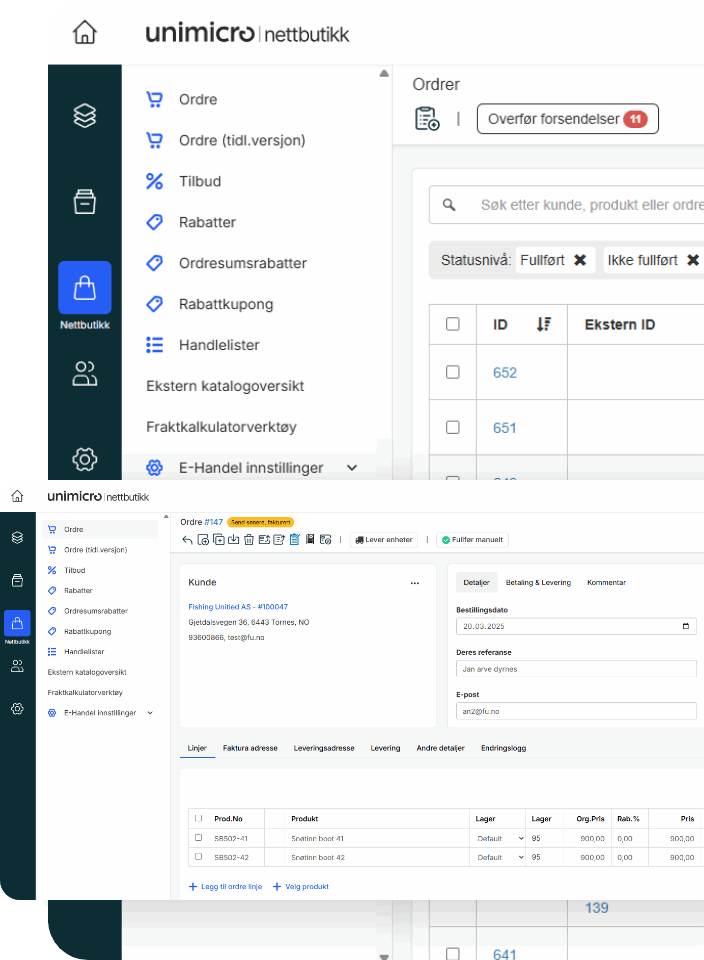Open Lager dropdown for Snøtinn boot 42
Screen dimensions: 704x960
499,857
